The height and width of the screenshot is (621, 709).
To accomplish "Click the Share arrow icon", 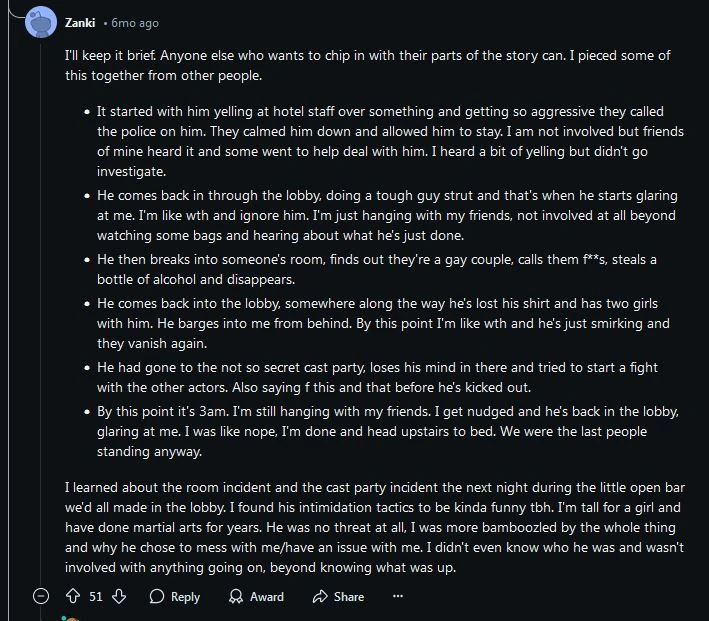I will coord(320,596).
